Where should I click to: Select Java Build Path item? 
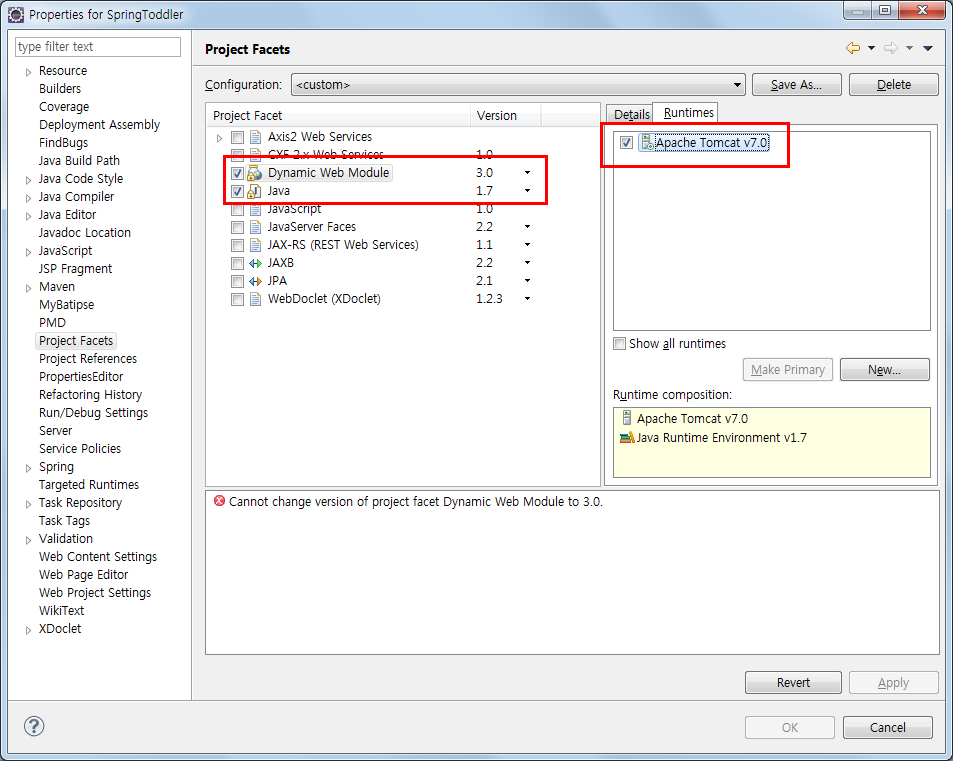[x=79, y=160]
